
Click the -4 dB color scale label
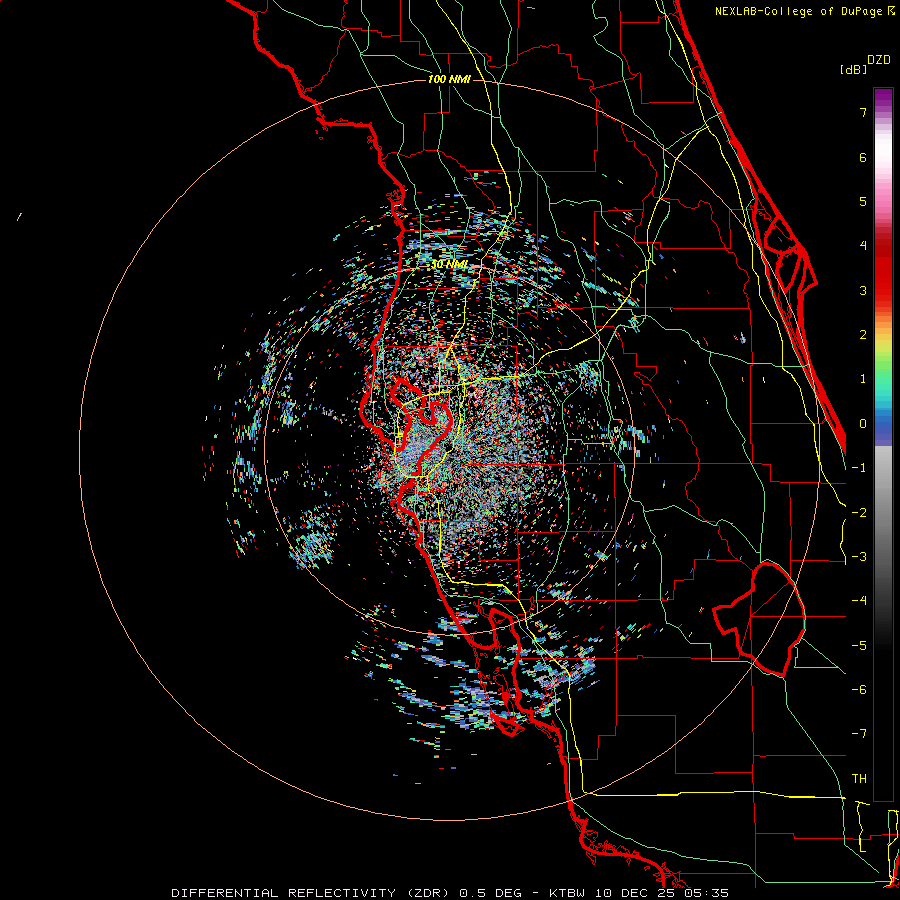click(859, 601)
